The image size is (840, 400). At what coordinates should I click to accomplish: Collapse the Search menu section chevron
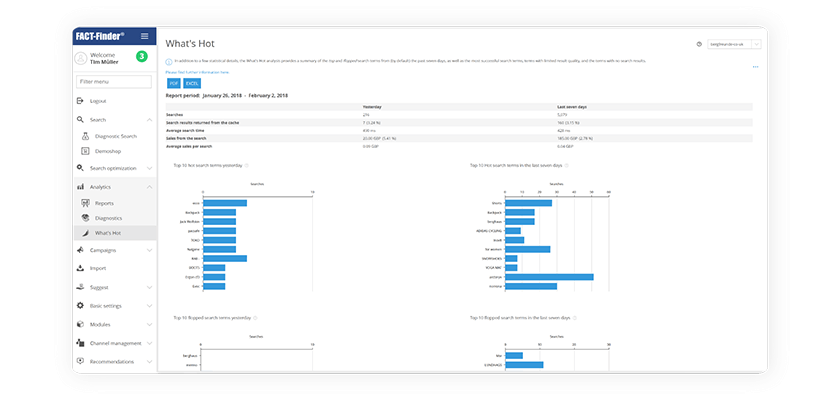click(x=149, y=120)
